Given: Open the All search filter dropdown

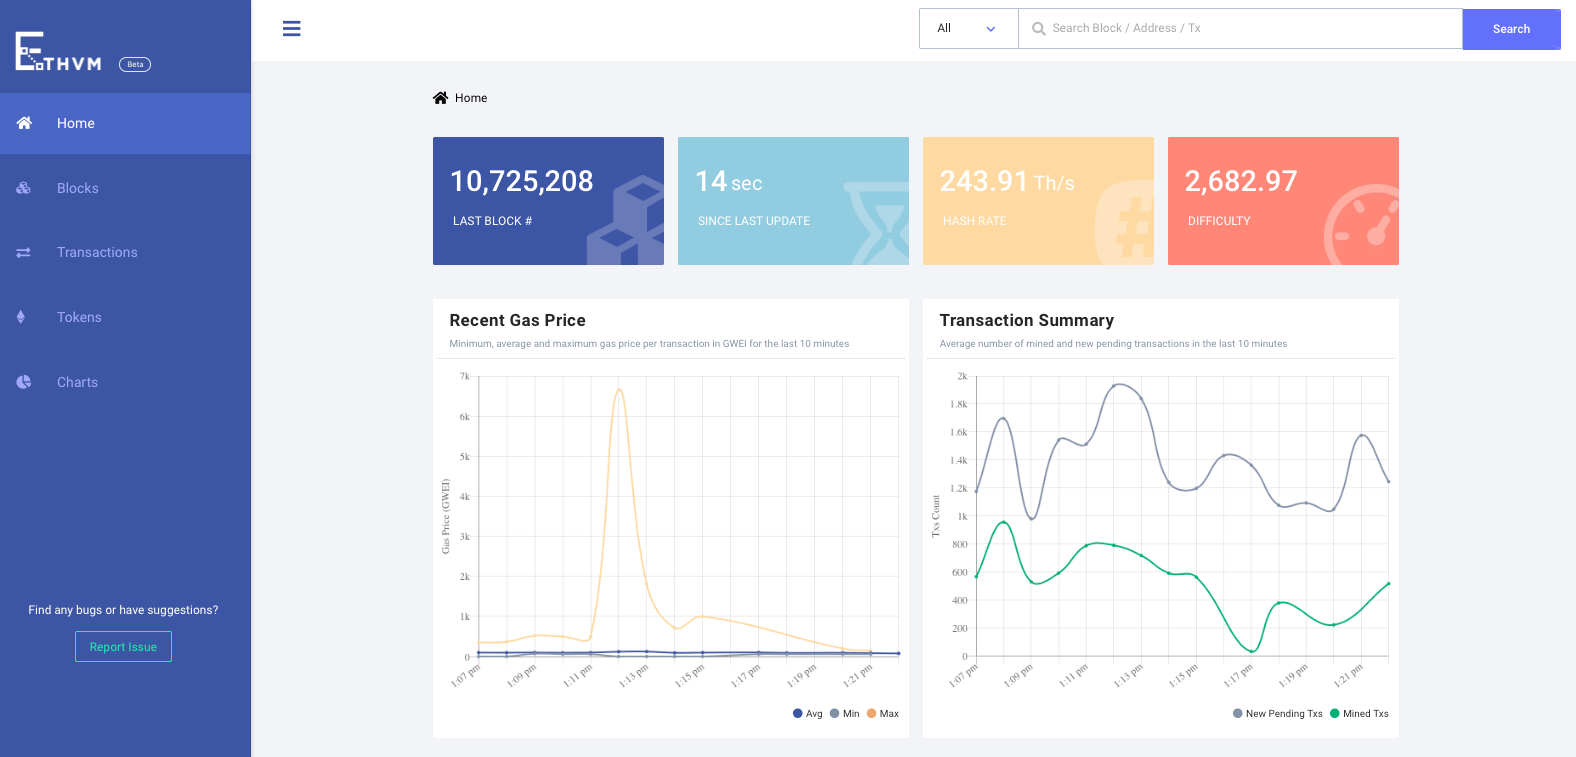Looking at the screenshot, I should coord(968,29).
